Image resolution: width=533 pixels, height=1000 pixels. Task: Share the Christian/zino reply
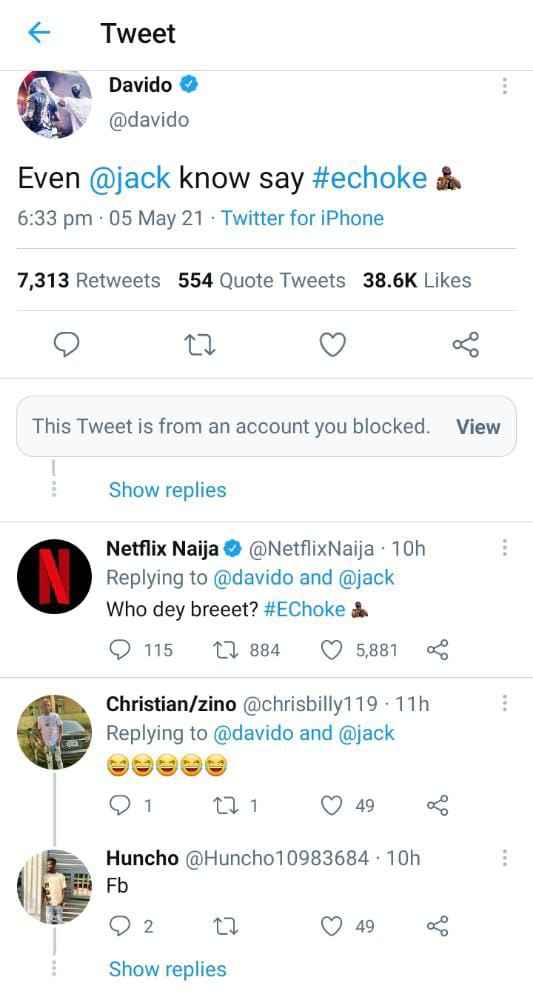(x=437, y=805)
